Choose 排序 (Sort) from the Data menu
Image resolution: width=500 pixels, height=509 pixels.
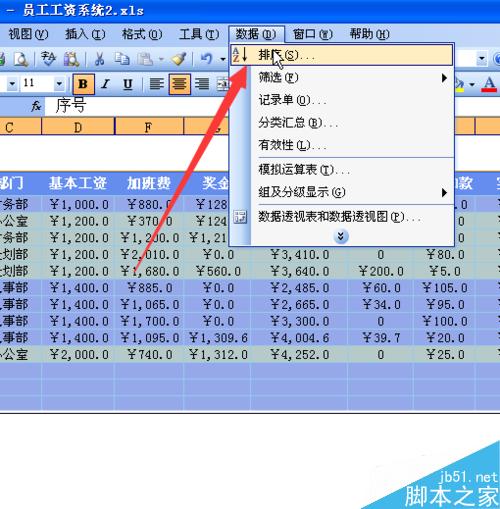pos(341,55)
